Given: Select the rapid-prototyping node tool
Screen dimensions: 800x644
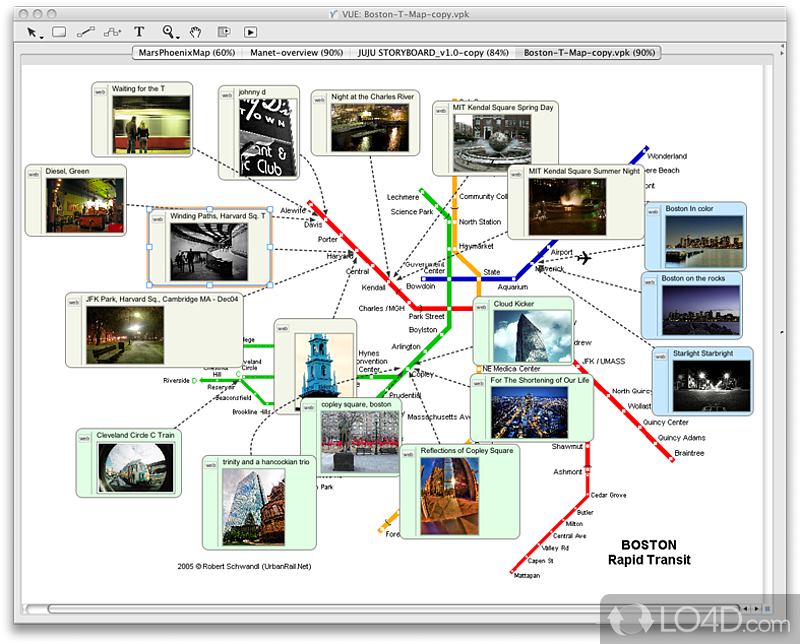Looking at the screenshot, I should pos(110,32).
